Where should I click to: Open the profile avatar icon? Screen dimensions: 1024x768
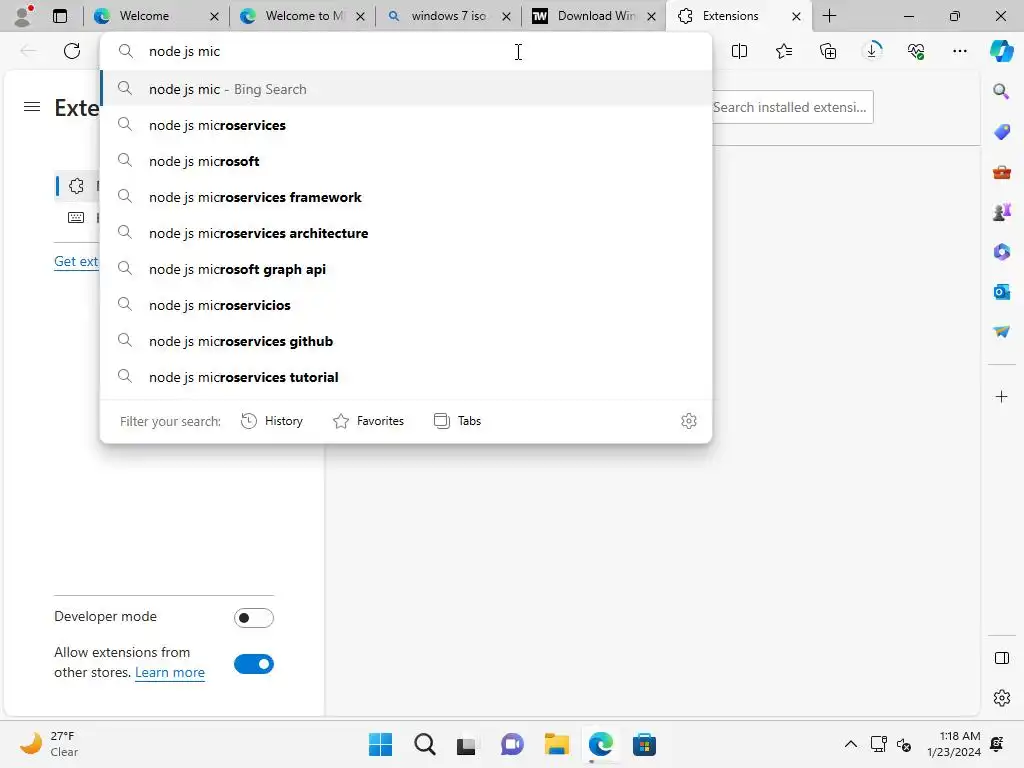[x=23, y=16]
